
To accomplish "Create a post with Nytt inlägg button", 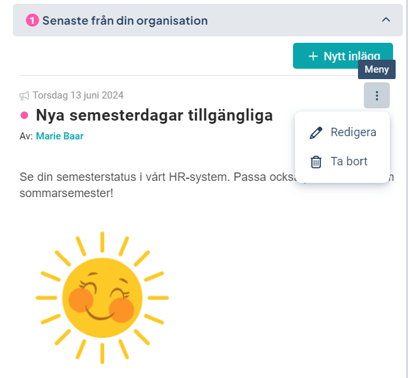I will tap(343, 56).
